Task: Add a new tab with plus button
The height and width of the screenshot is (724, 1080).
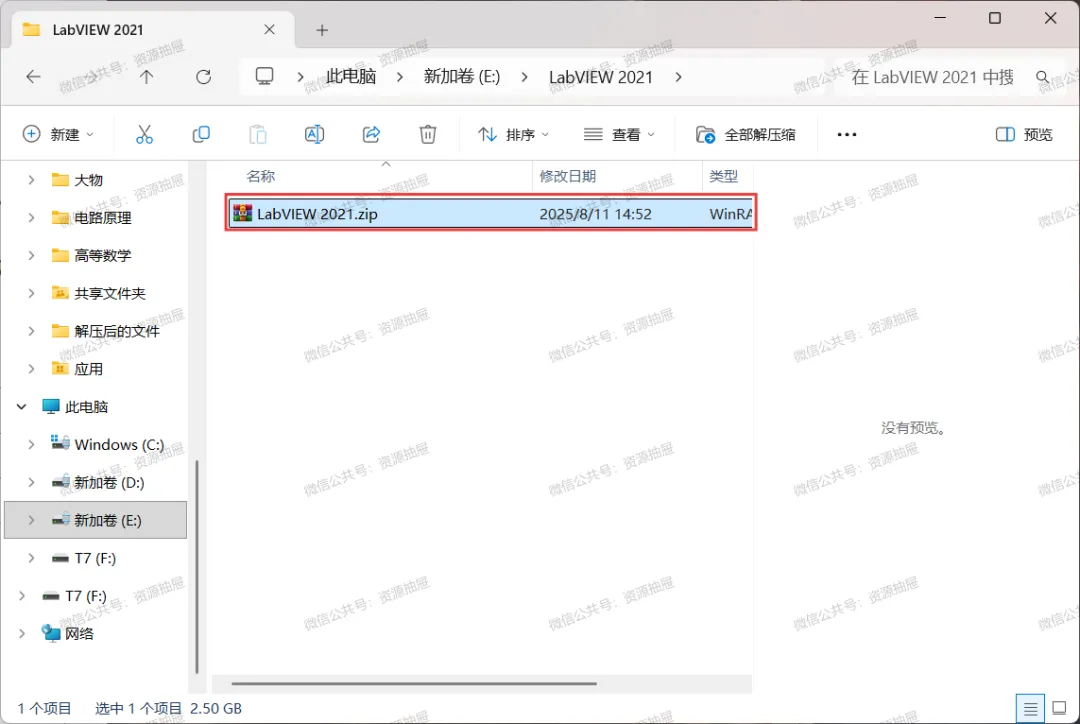Action: (322, 30)
